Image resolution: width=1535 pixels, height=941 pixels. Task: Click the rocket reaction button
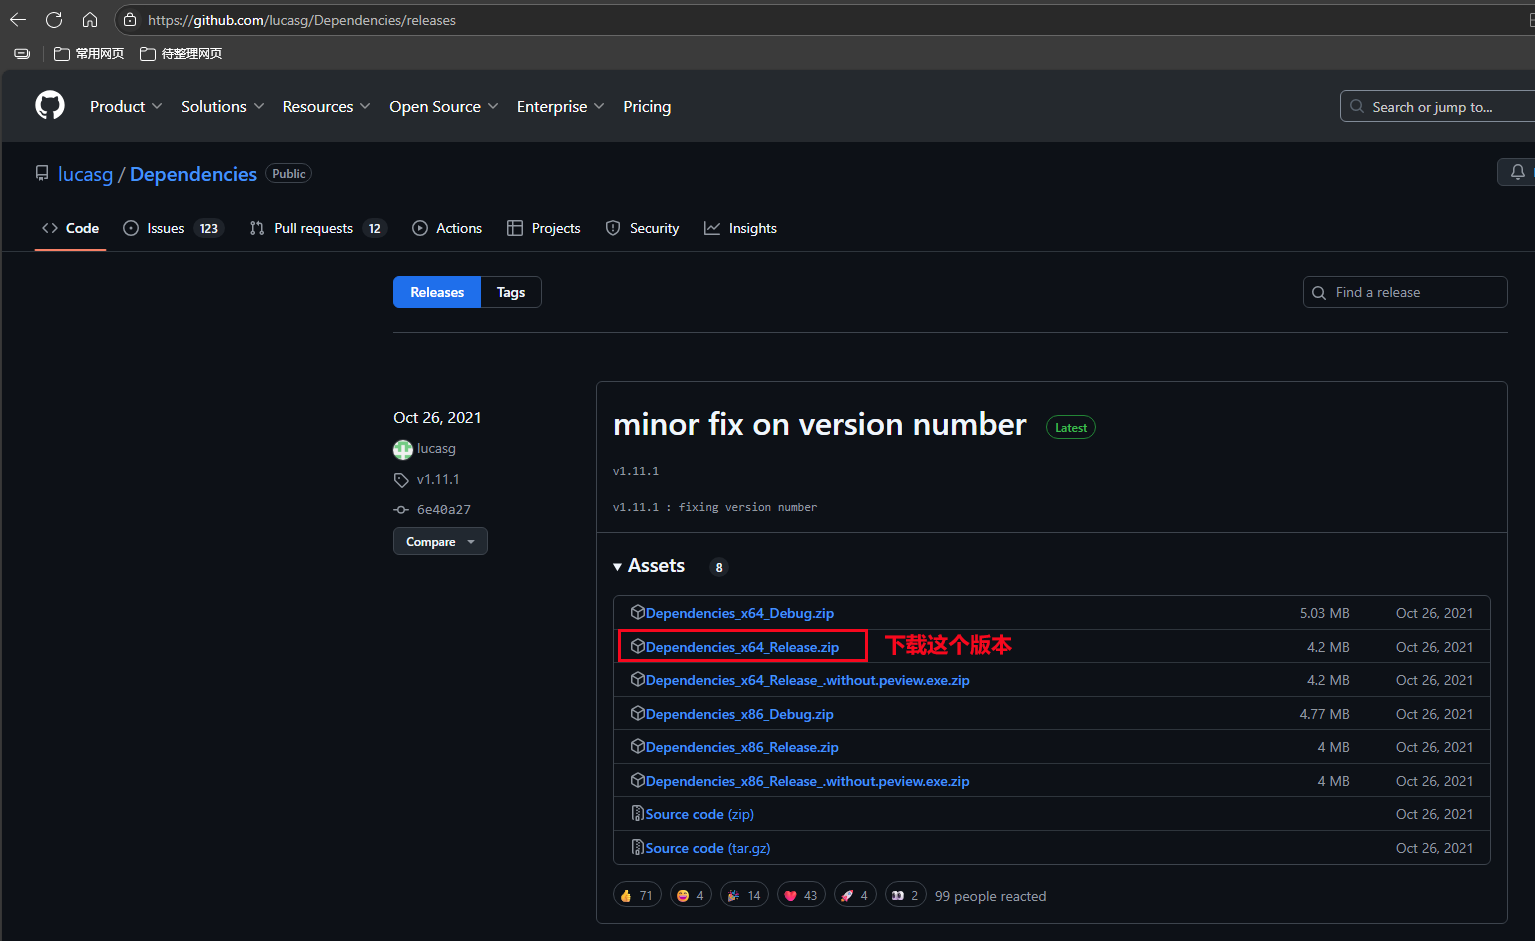coord(855,895)
